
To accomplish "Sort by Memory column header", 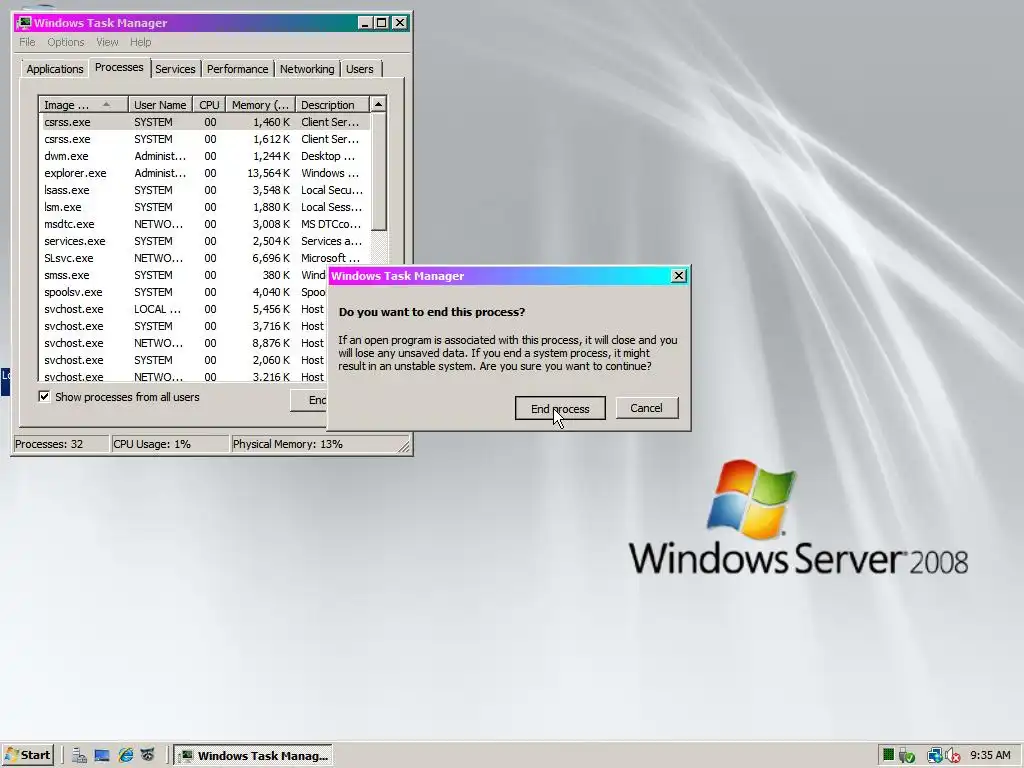I will coord(260,104).
